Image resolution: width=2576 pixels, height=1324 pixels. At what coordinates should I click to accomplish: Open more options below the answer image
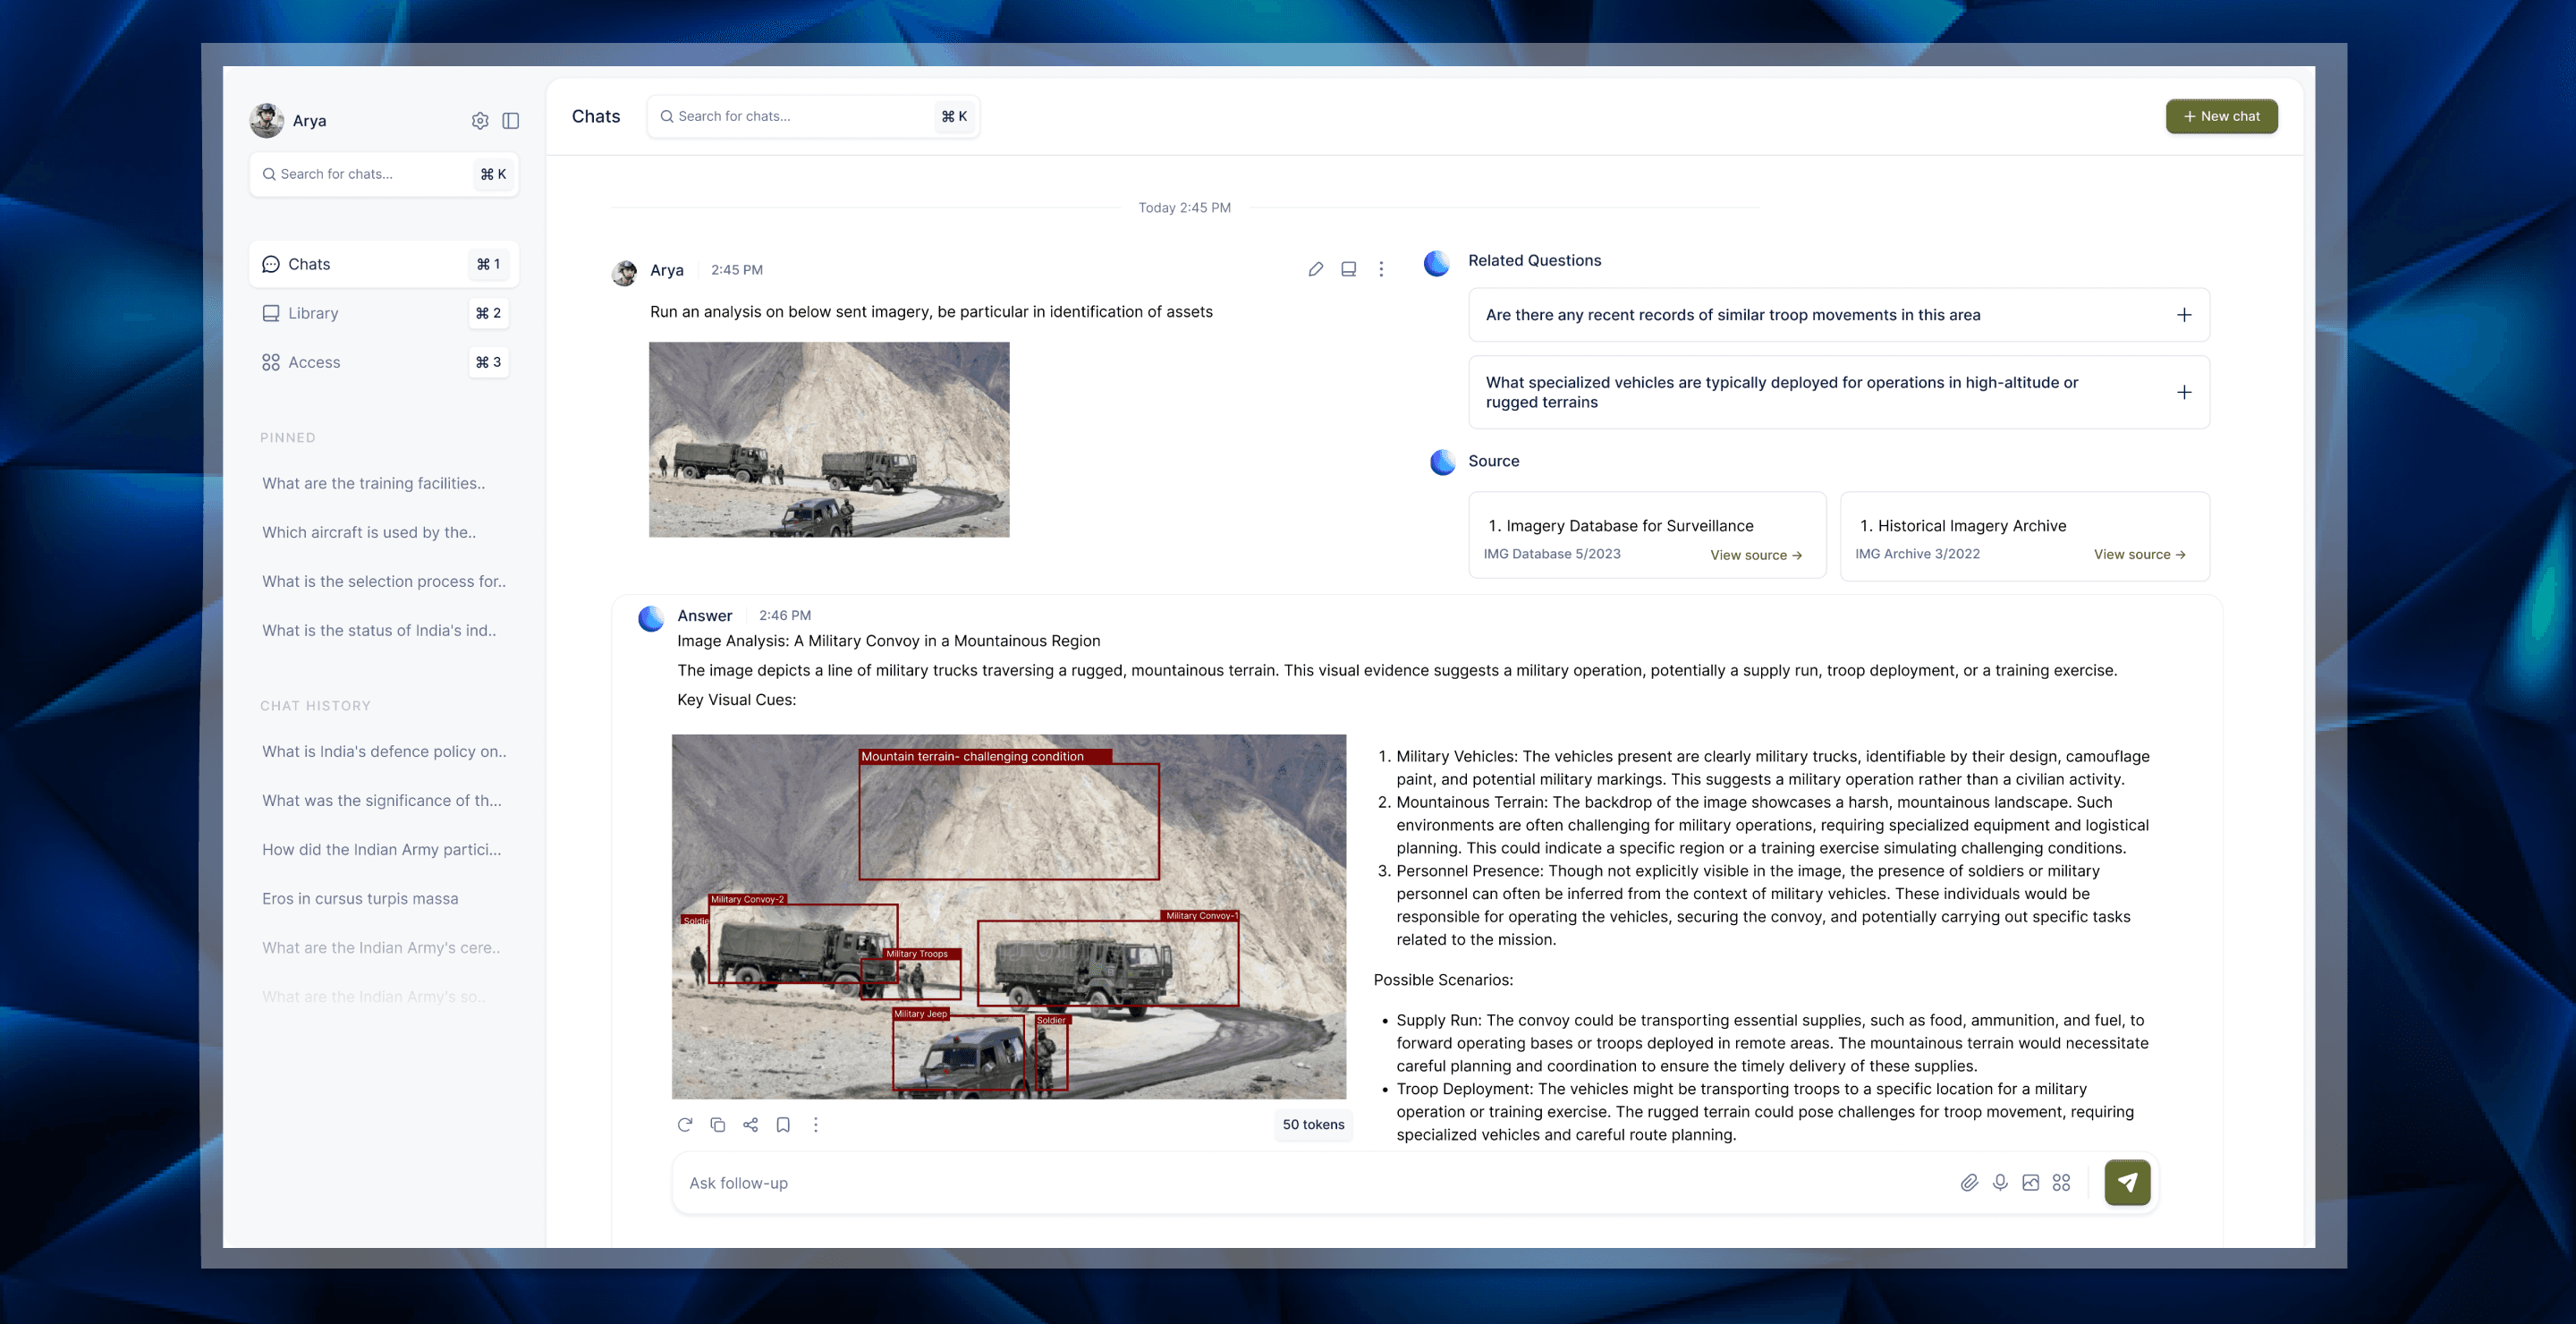coord(816,1124)
